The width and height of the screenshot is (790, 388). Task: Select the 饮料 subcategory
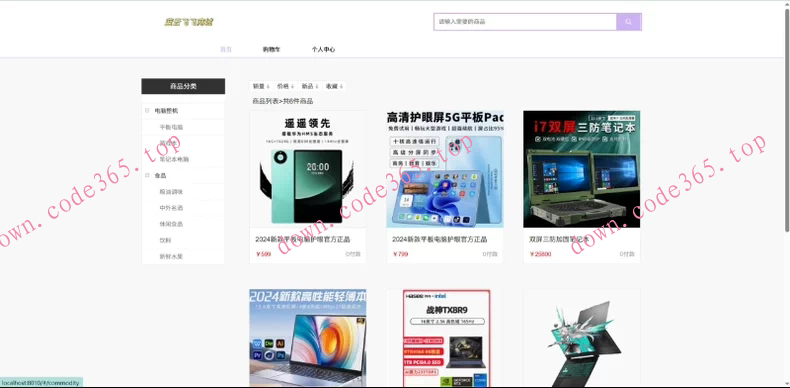tap(165, 240)
